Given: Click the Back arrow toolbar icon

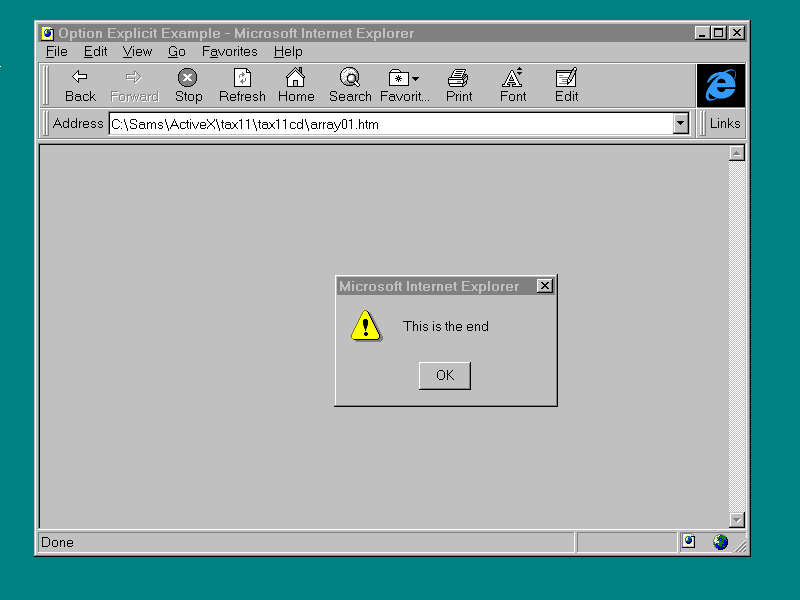Looking at the screenshot, I should point(80,78).
